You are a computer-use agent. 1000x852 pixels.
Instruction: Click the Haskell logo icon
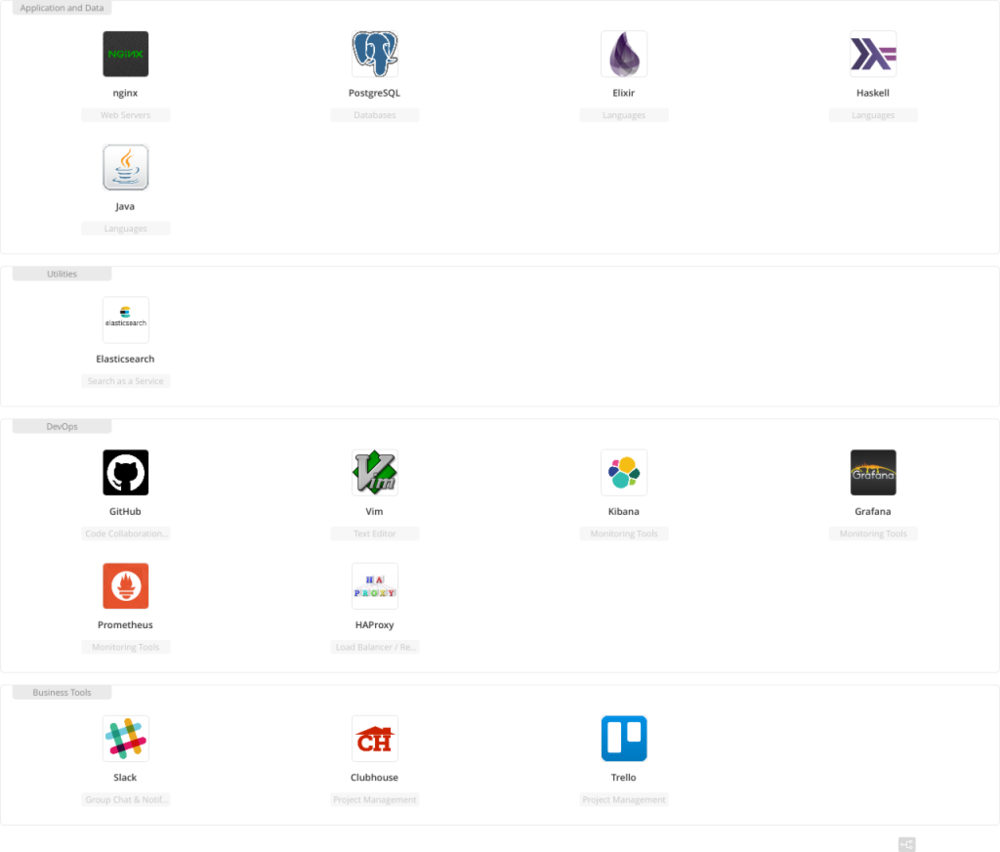(873, 54)
